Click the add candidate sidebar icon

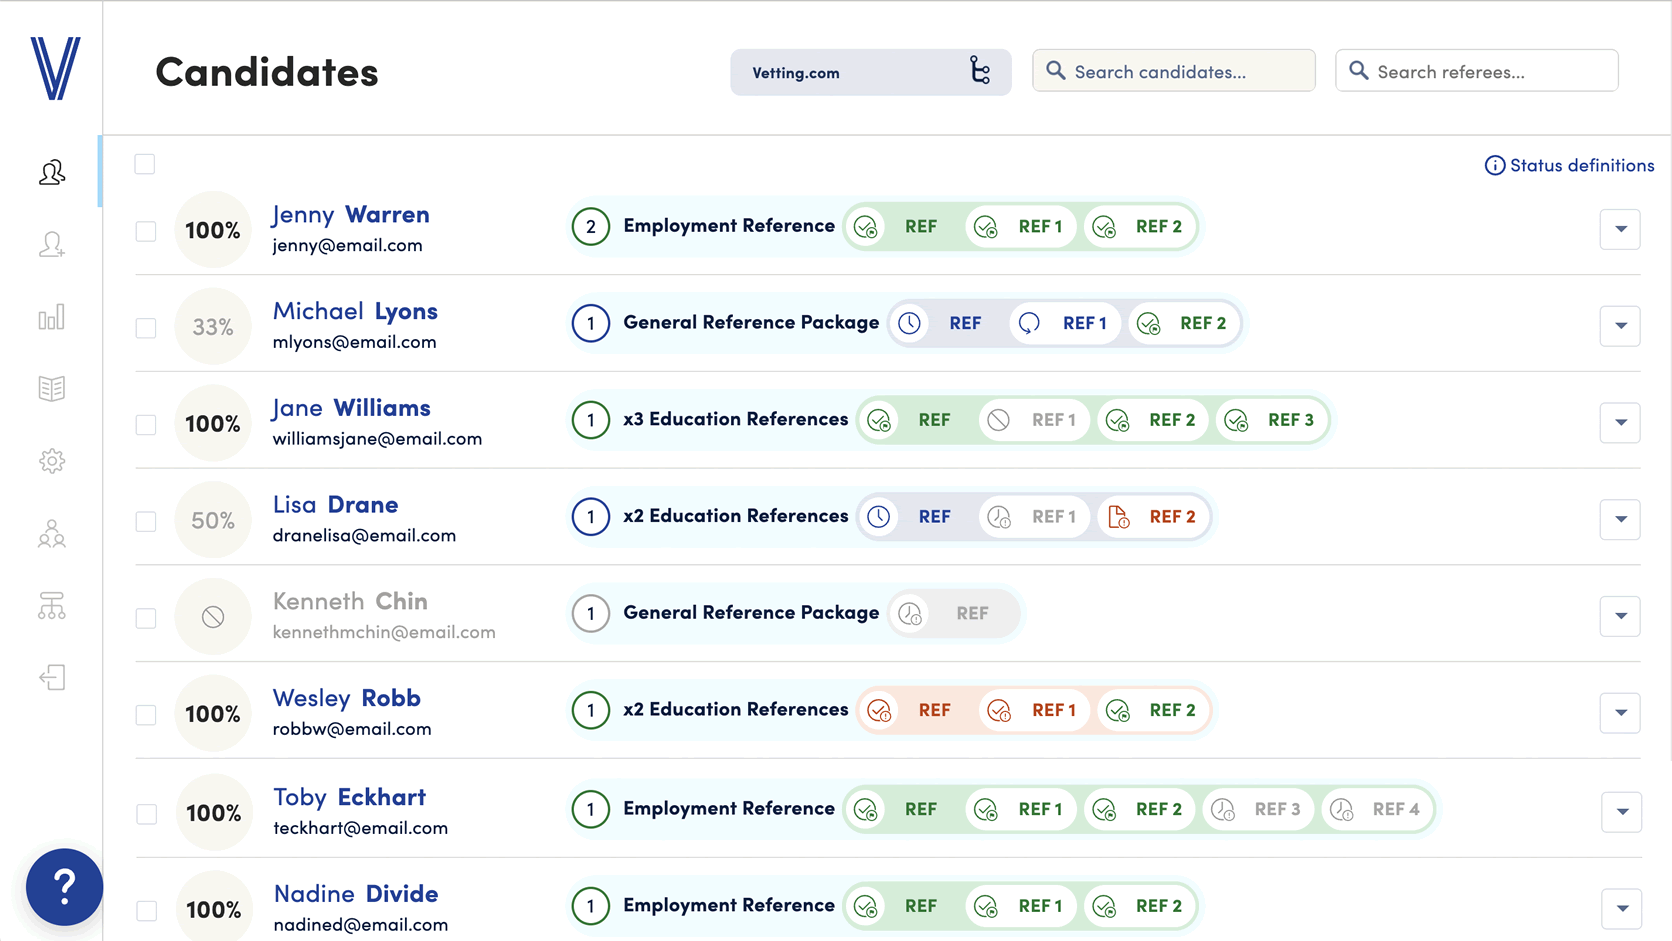[x=52, y=245]
